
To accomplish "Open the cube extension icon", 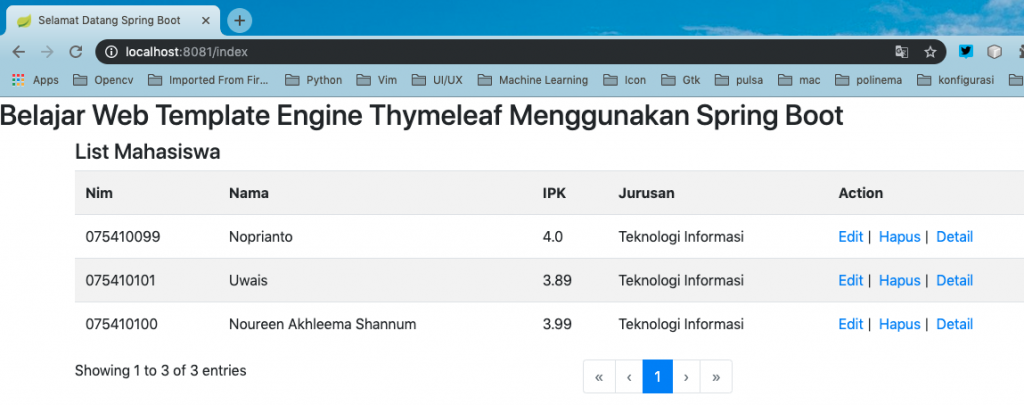I will [994, 52].
